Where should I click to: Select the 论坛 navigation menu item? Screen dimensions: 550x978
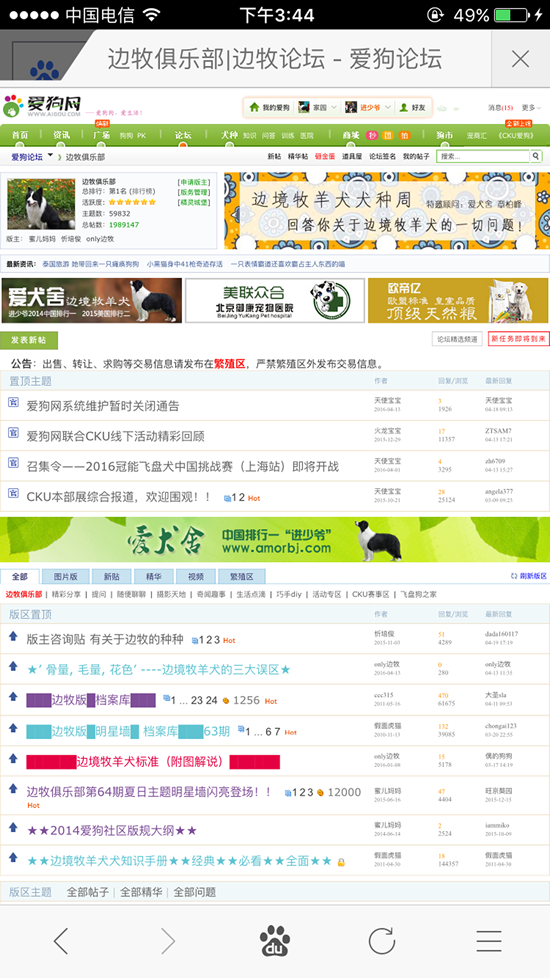[x=183, y=135]
